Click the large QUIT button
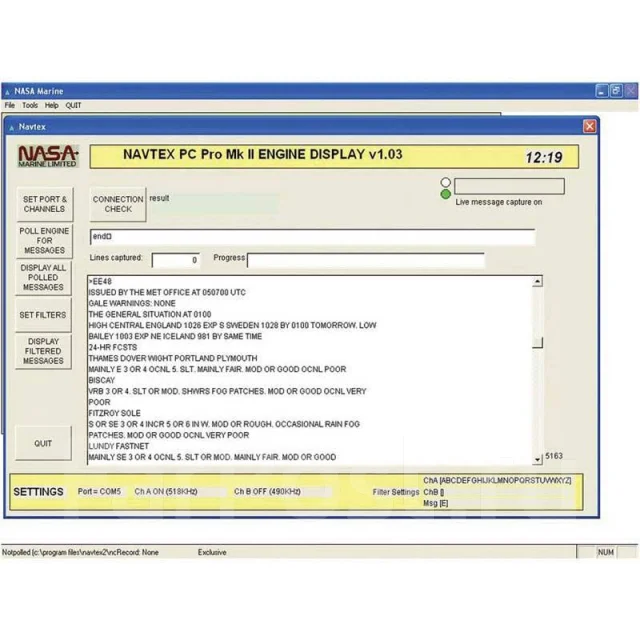Screen dimensions: 640x640 pos(43,443)
